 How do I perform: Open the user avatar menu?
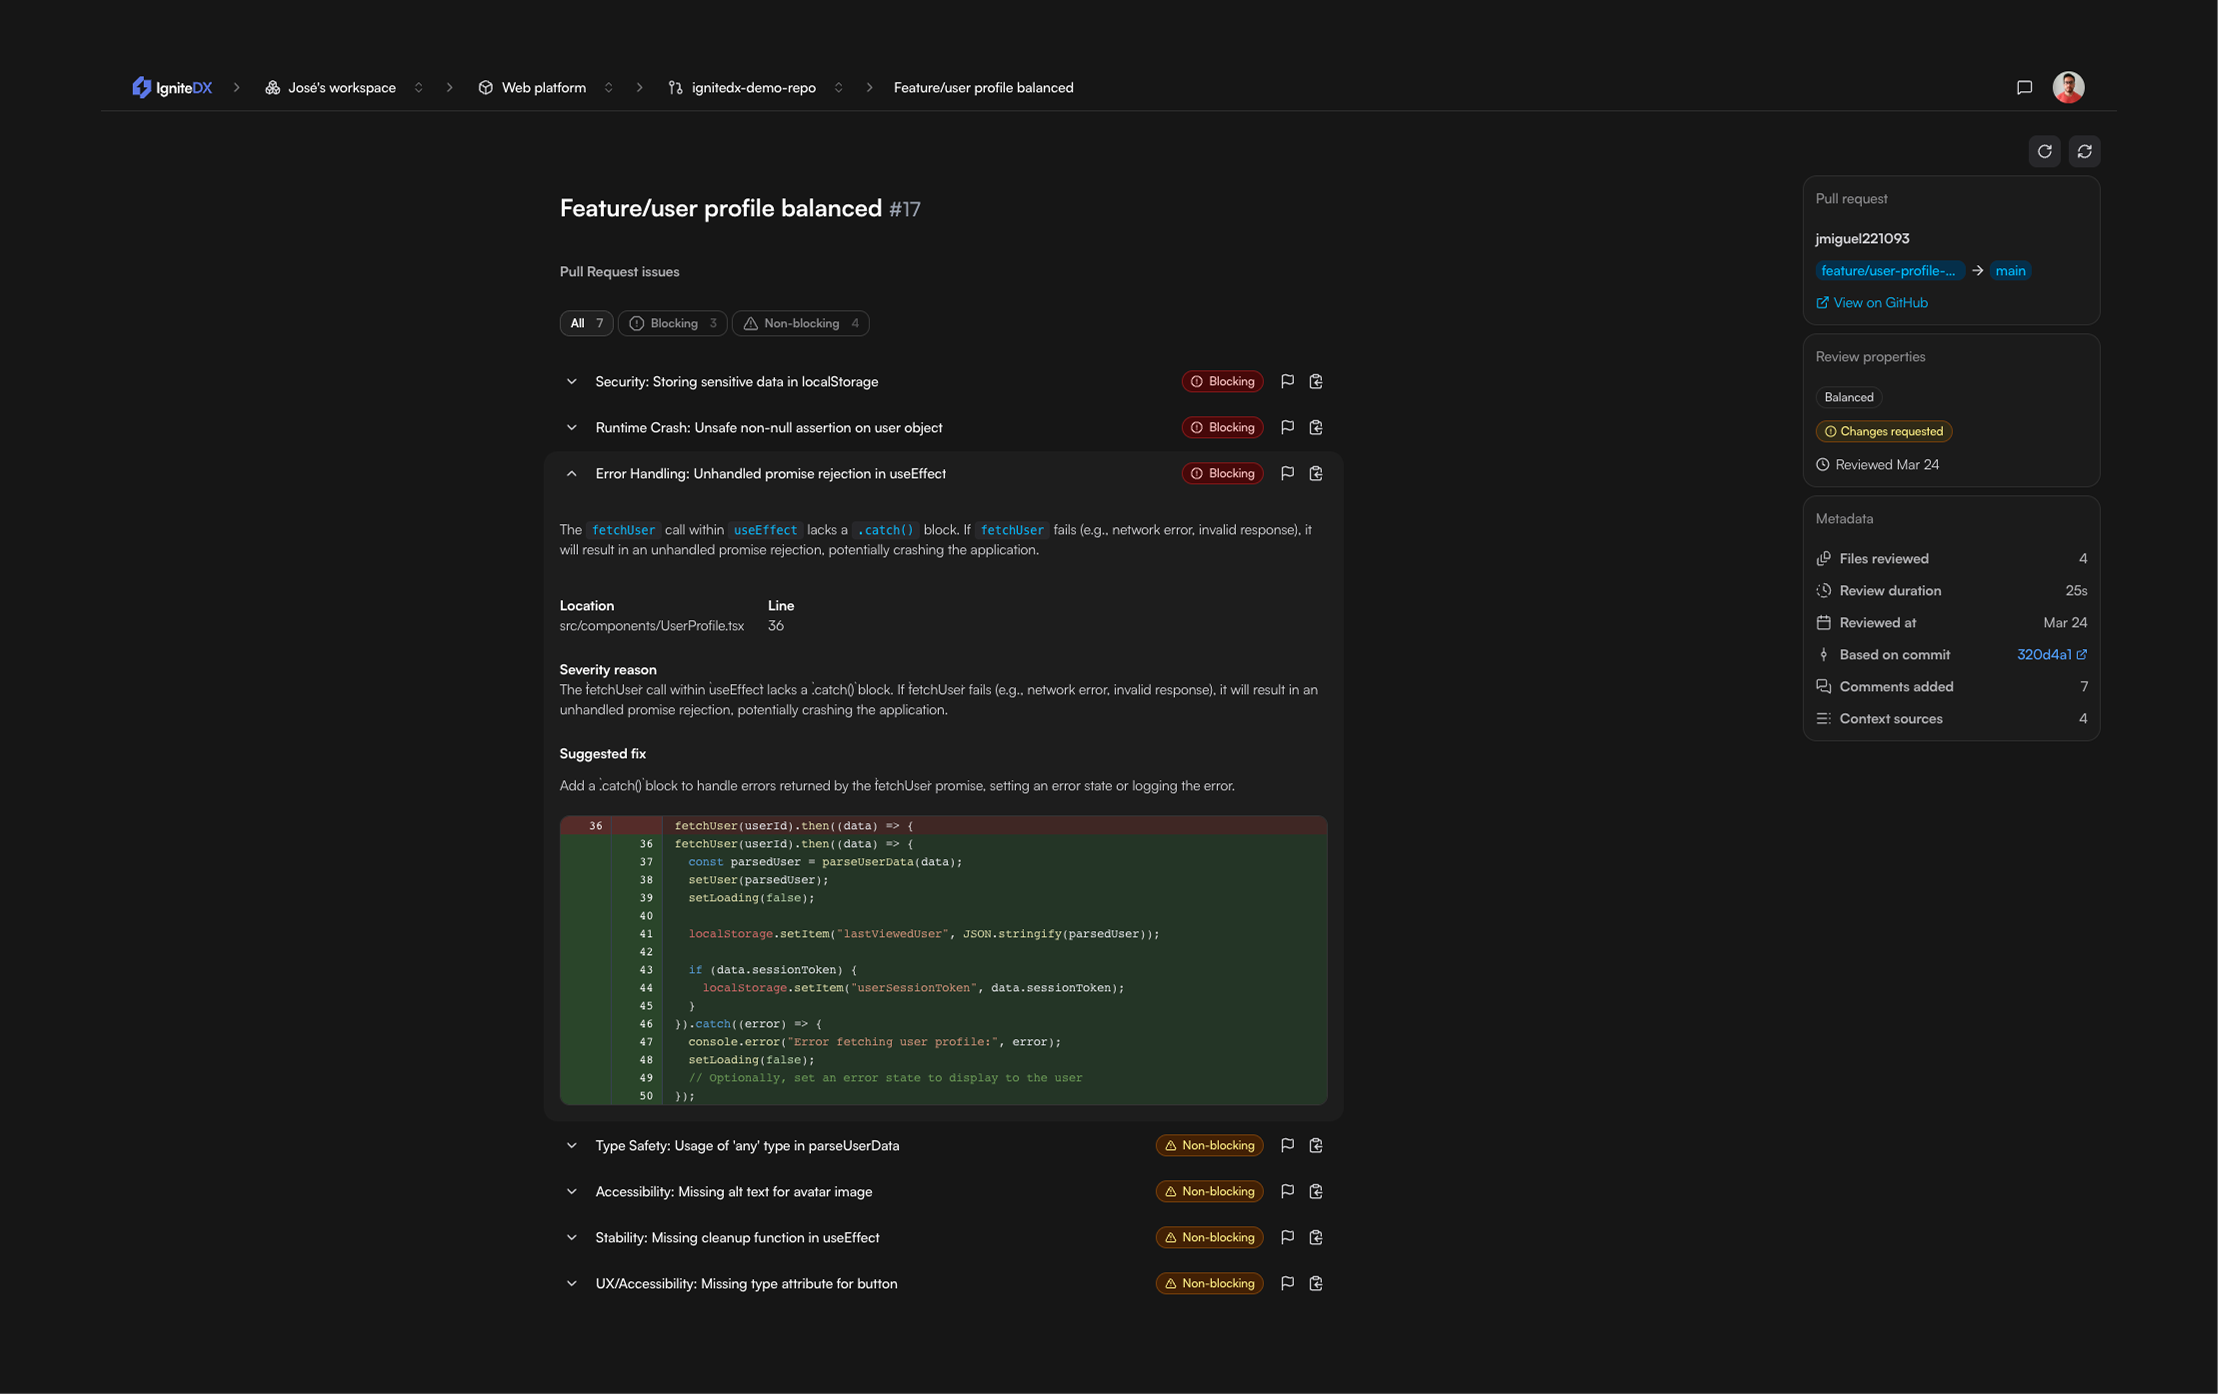click(x=2068, y=88)
